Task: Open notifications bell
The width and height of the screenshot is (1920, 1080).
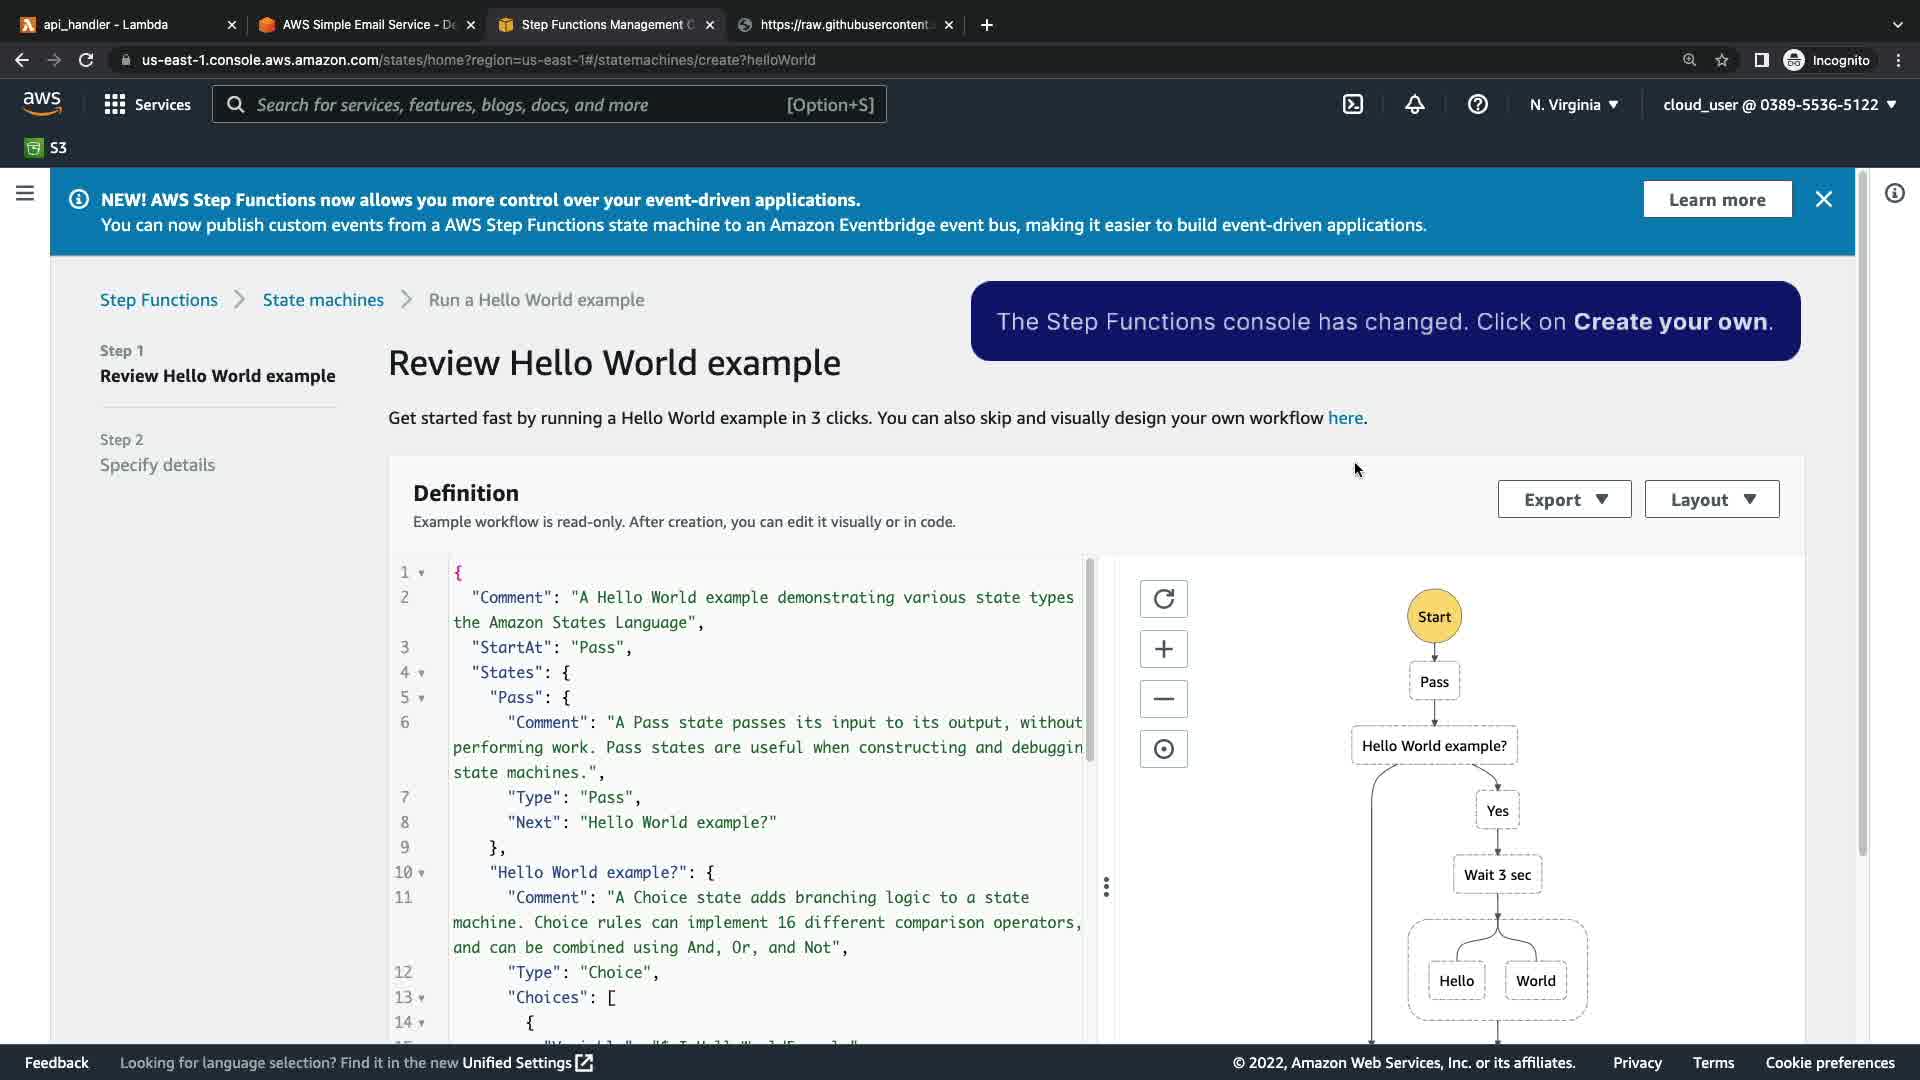Action: pyautogui.click(x=1414, y=104)
